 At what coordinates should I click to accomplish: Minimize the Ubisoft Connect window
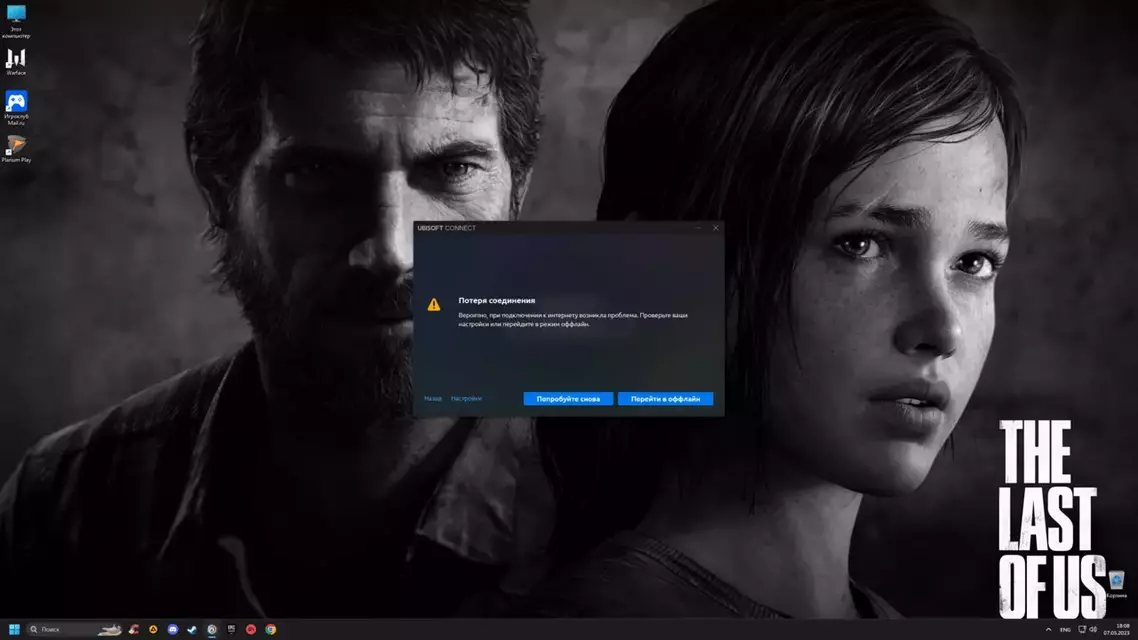click(x=698, y=228)
